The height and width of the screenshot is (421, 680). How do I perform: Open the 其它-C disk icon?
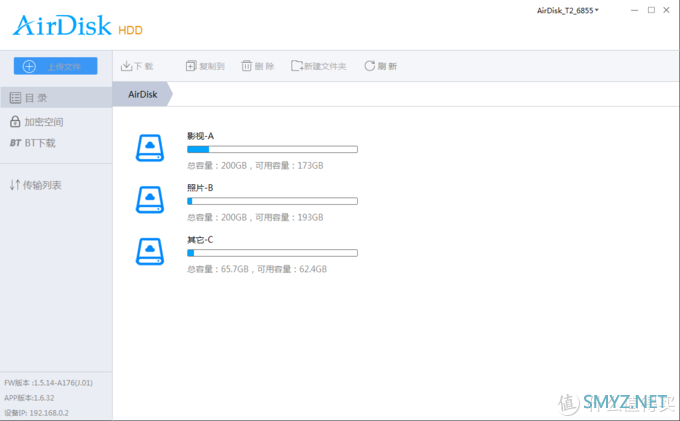(150, 251)
